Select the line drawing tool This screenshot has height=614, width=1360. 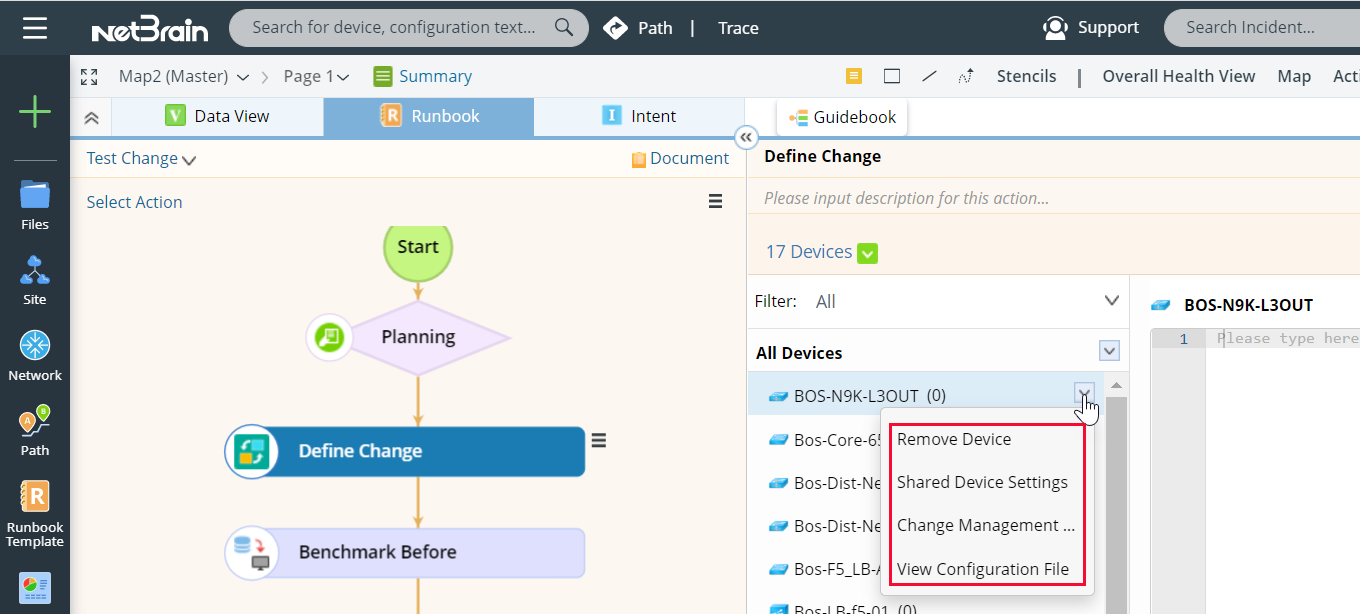929,76
